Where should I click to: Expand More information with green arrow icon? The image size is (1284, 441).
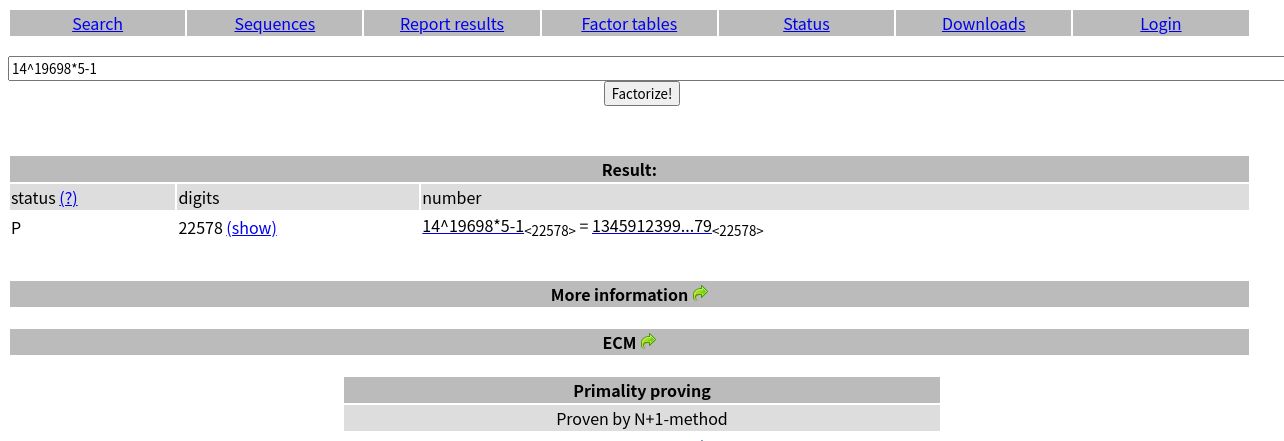[700, 293]
